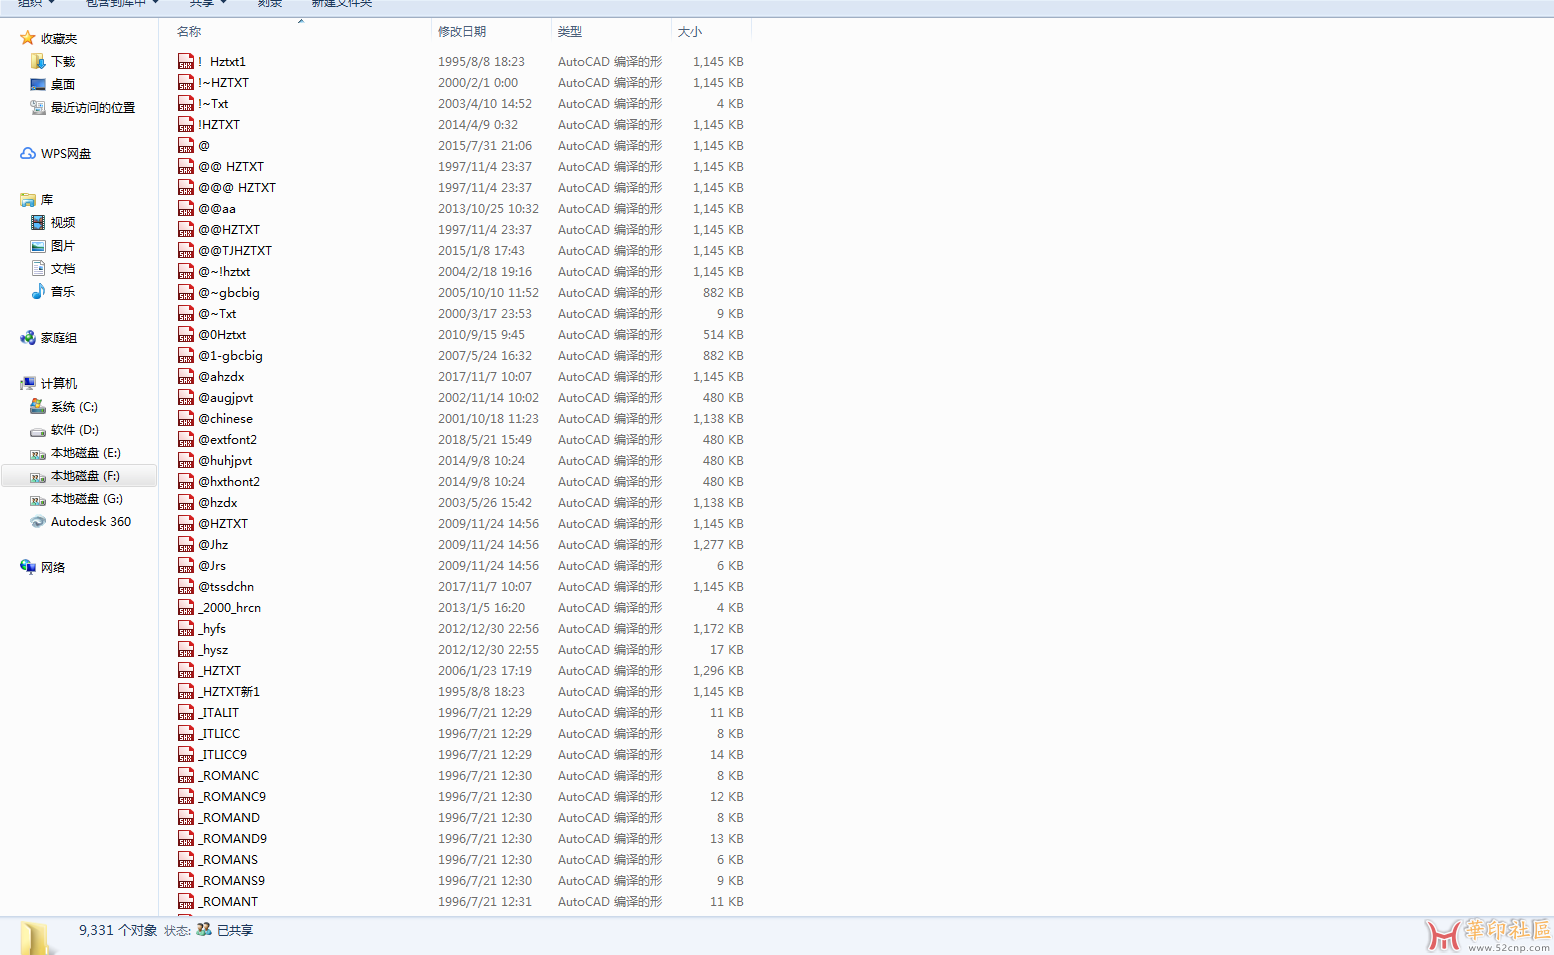
Task: Click the 音乐 music note icon
Action: (38, 292)
